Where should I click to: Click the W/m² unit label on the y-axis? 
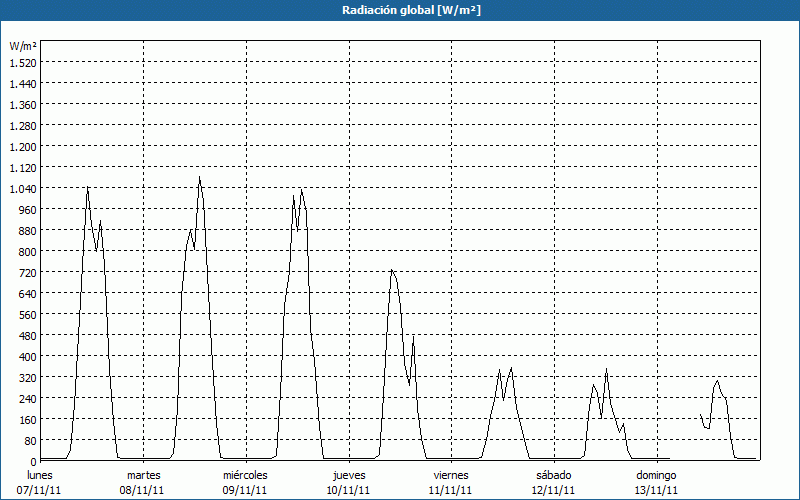pos(23,46)
